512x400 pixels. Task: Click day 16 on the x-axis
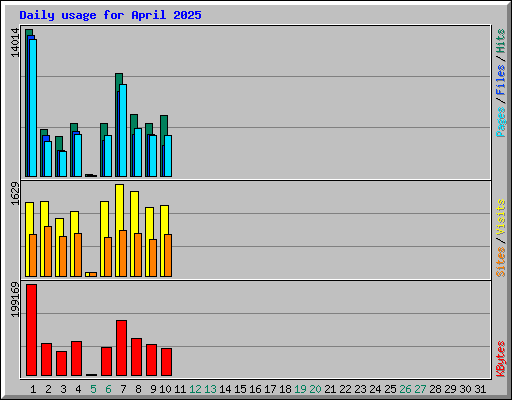click(x=255, y=389)
